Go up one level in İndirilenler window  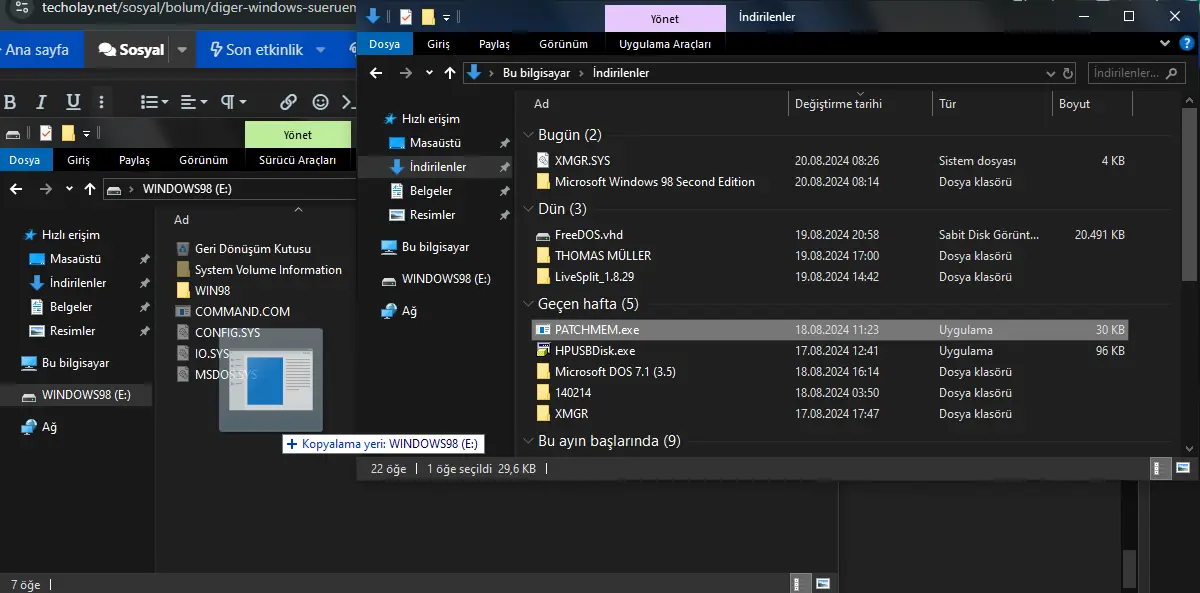click(450, 73)
